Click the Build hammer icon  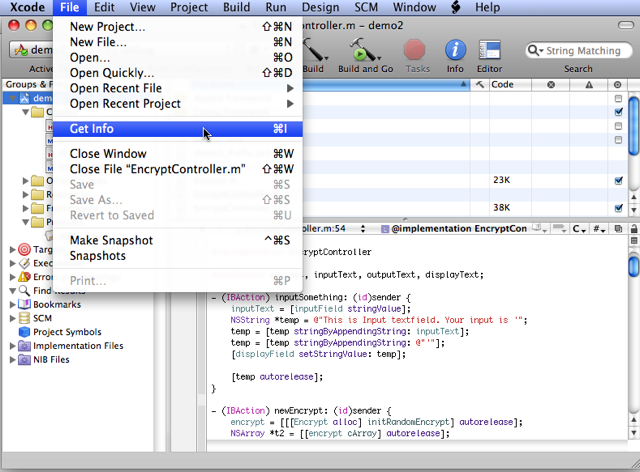click(x=314, y=50)
